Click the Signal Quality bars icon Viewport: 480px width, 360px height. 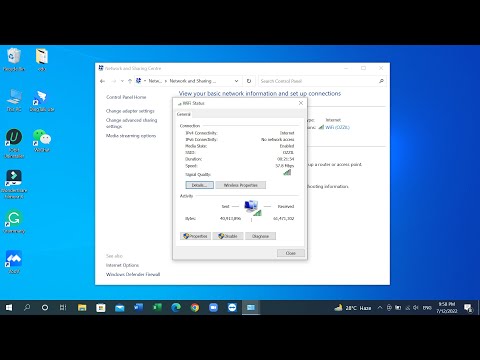coord(287,172)
